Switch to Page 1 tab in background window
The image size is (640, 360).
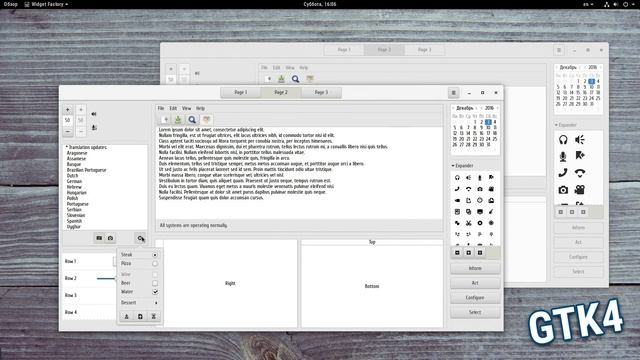pos(344,50)
